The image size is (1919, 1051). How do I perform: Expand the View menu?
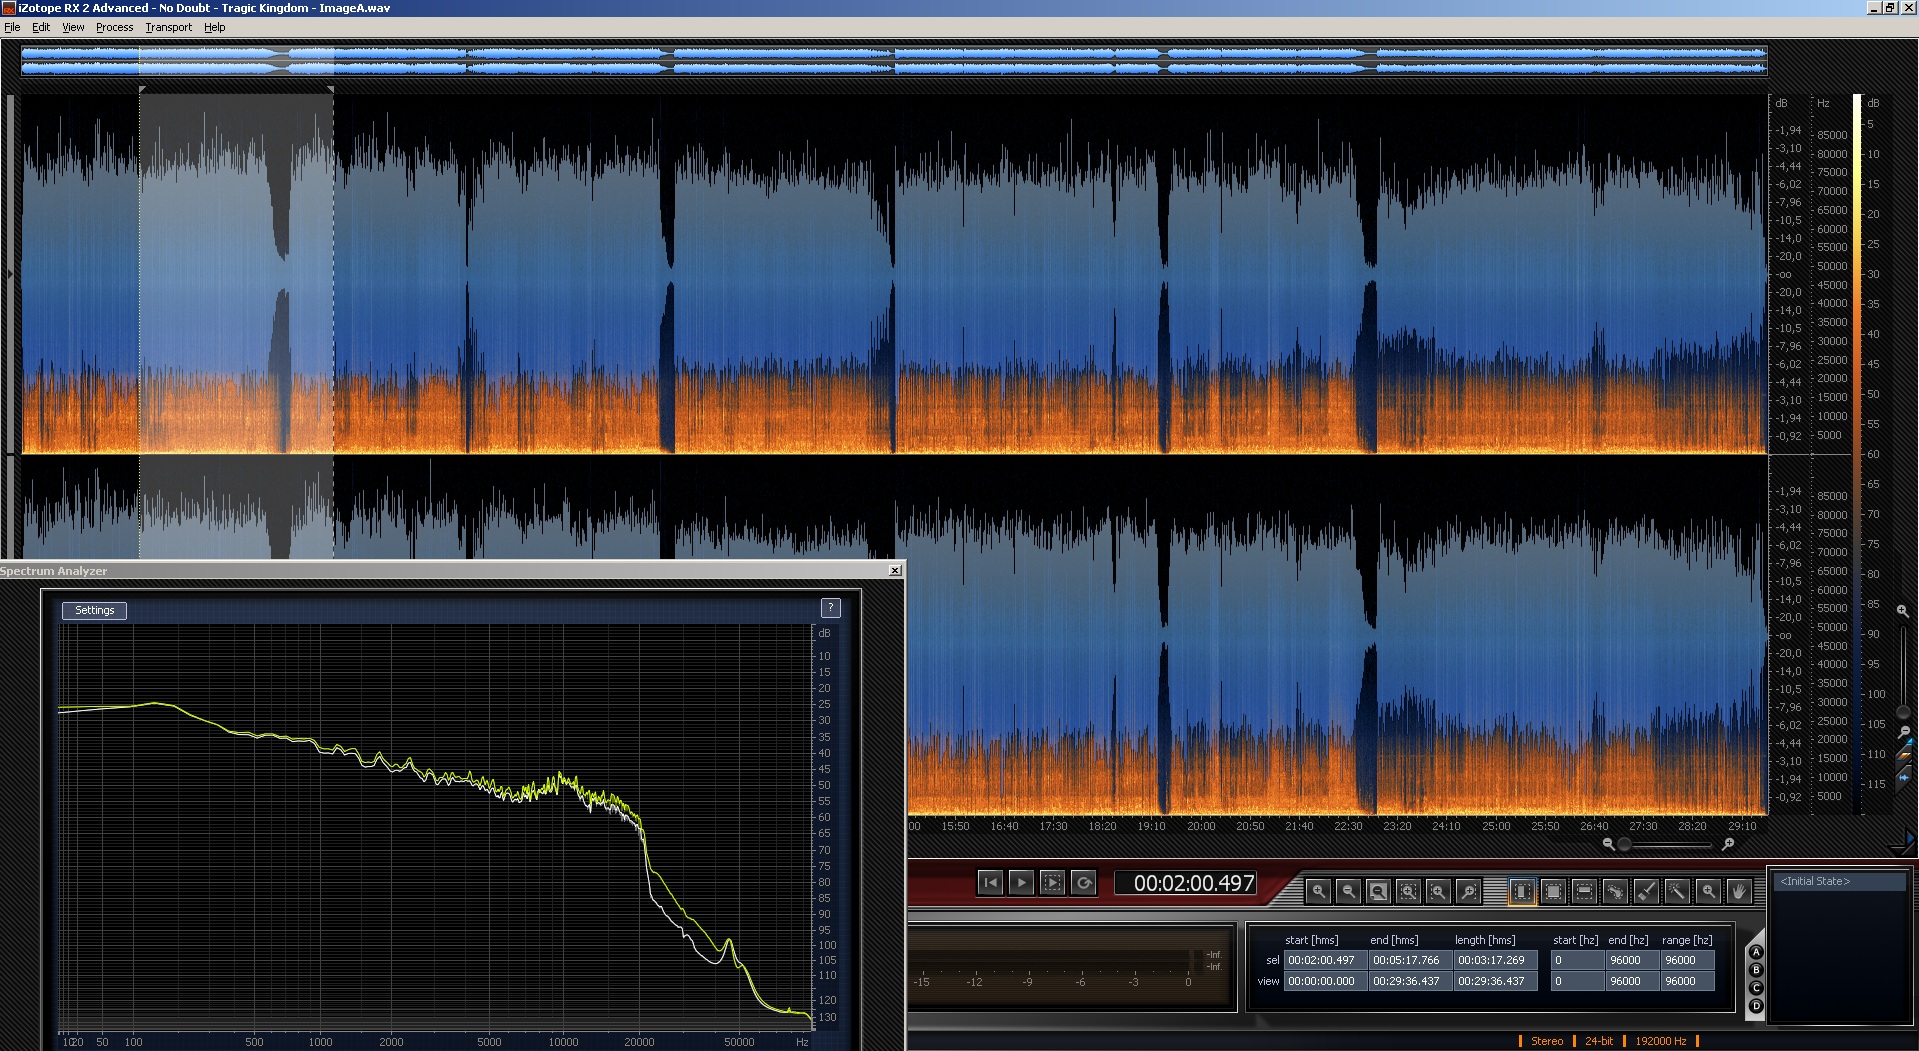73,27
